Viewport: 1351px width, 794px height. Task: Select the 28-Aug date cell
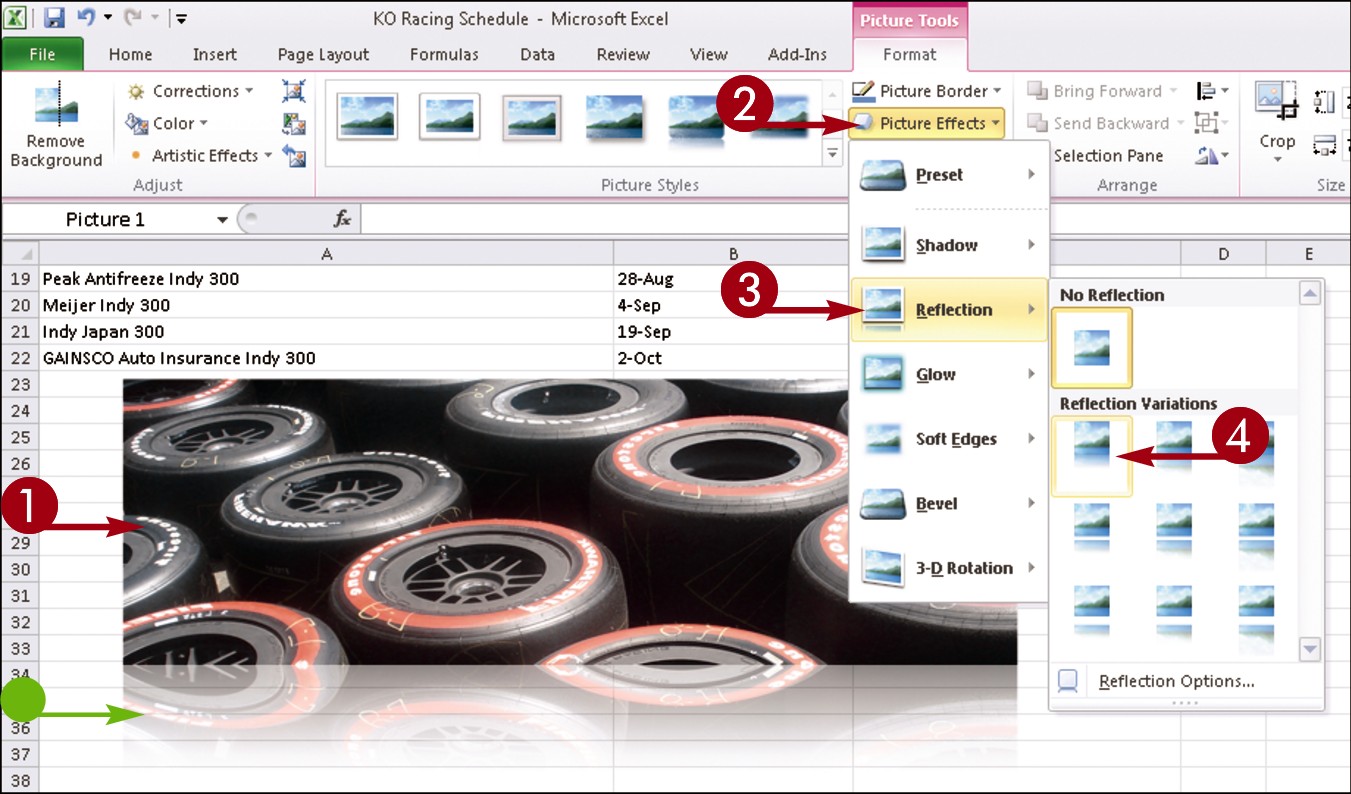[x=733, y=279]
